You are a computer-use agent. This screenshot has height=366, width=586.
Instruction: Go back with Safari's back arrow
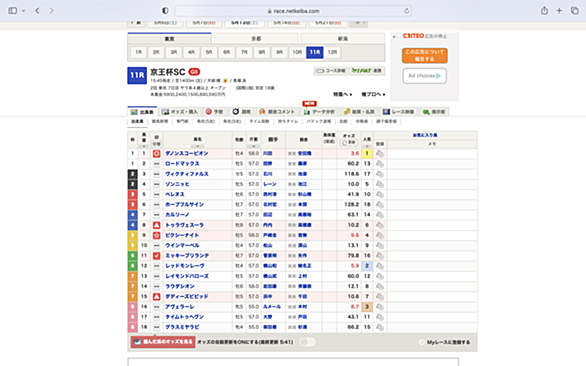pos(37,10)
